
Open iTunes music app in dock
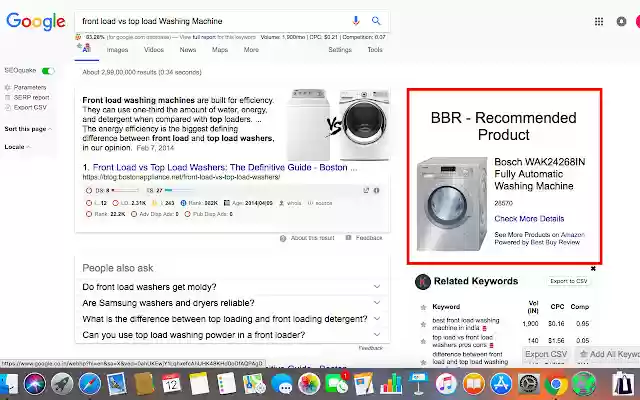[x=446, y=383]
